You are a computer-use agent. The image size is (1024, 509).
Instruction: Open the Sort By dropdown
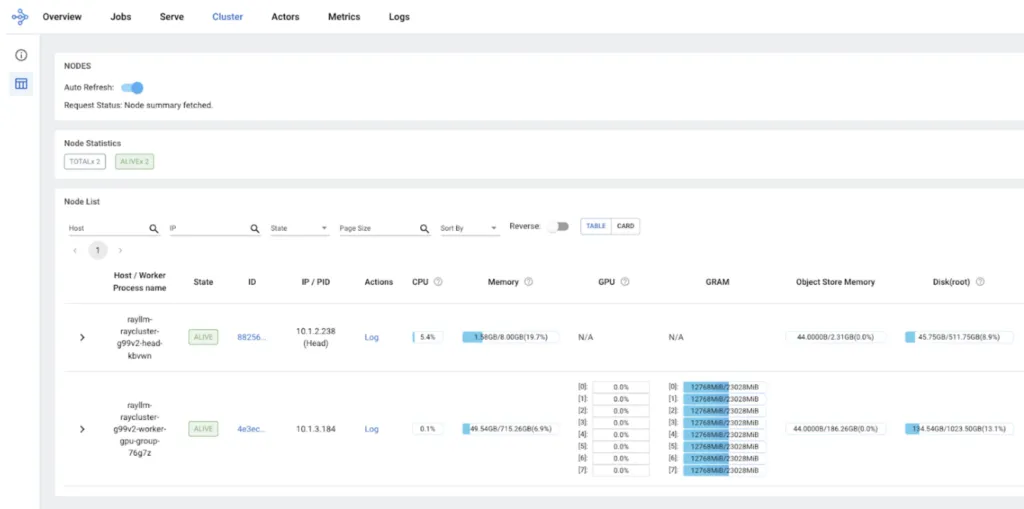coord(469,229)
